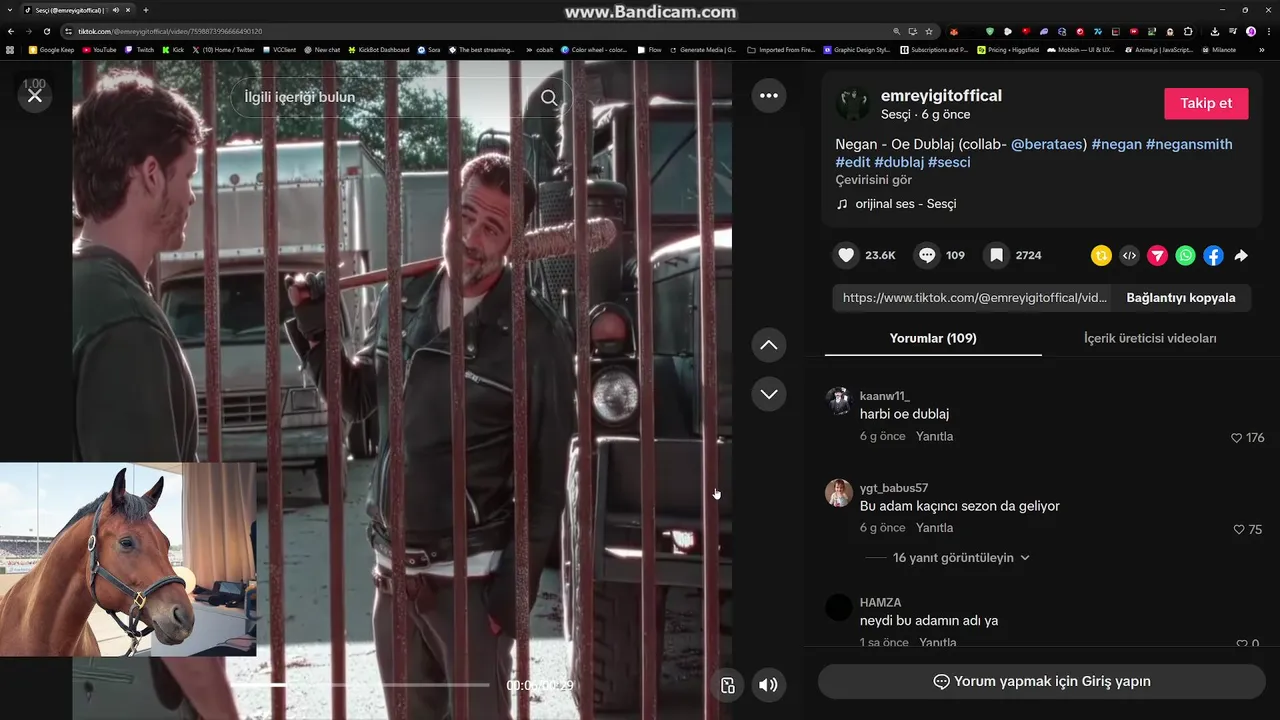The width and height of the screenshot is (1280, 720).
Task: Search with the magnifier in related content
Action: (x=549, y=97)
